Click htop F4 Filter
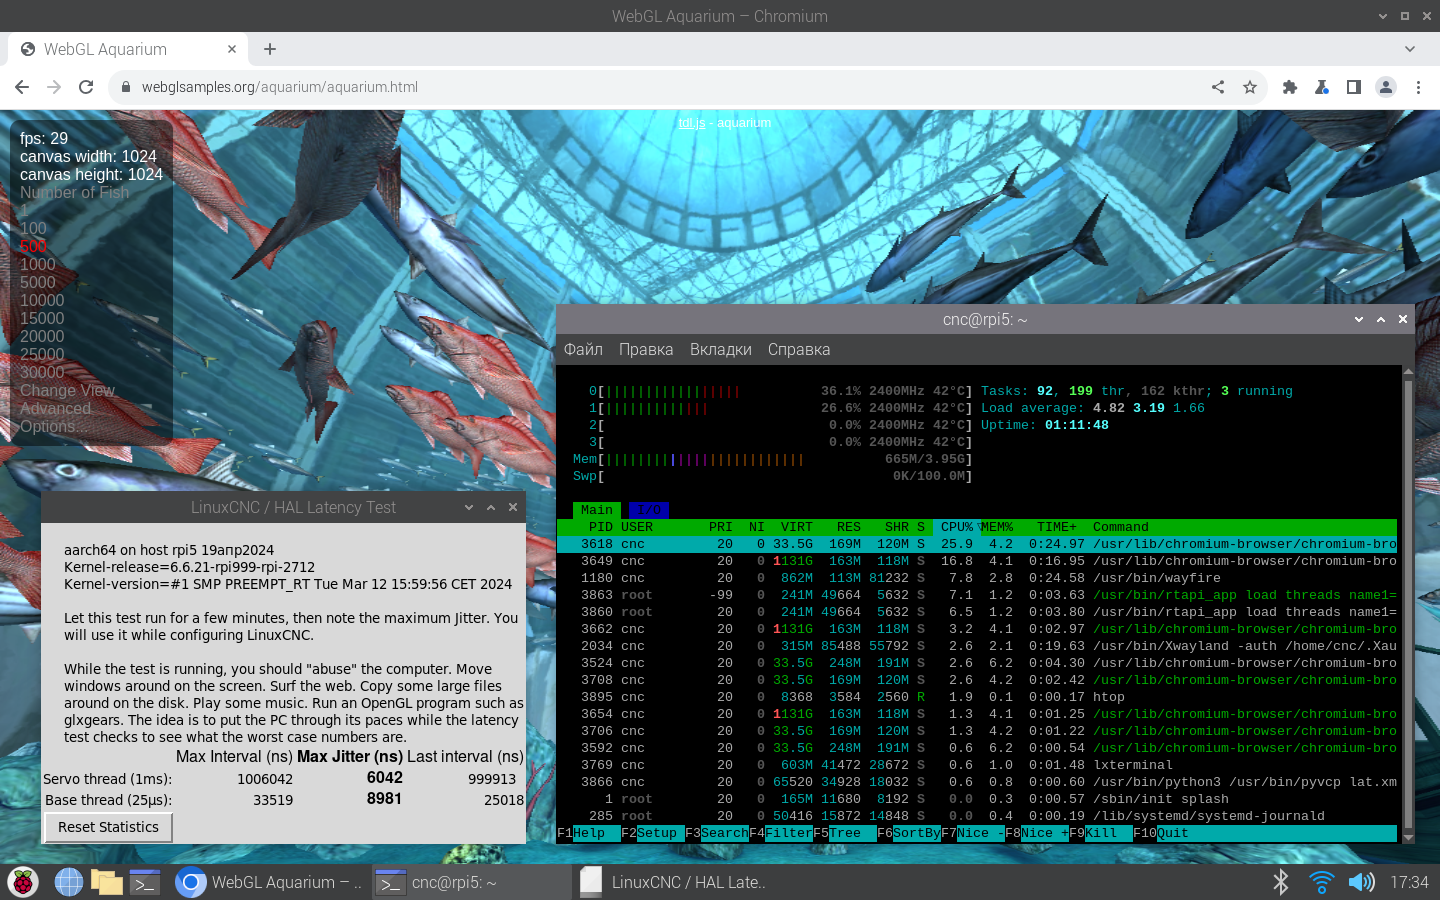The image size is (1440, 900). click(x=781, y=833)
